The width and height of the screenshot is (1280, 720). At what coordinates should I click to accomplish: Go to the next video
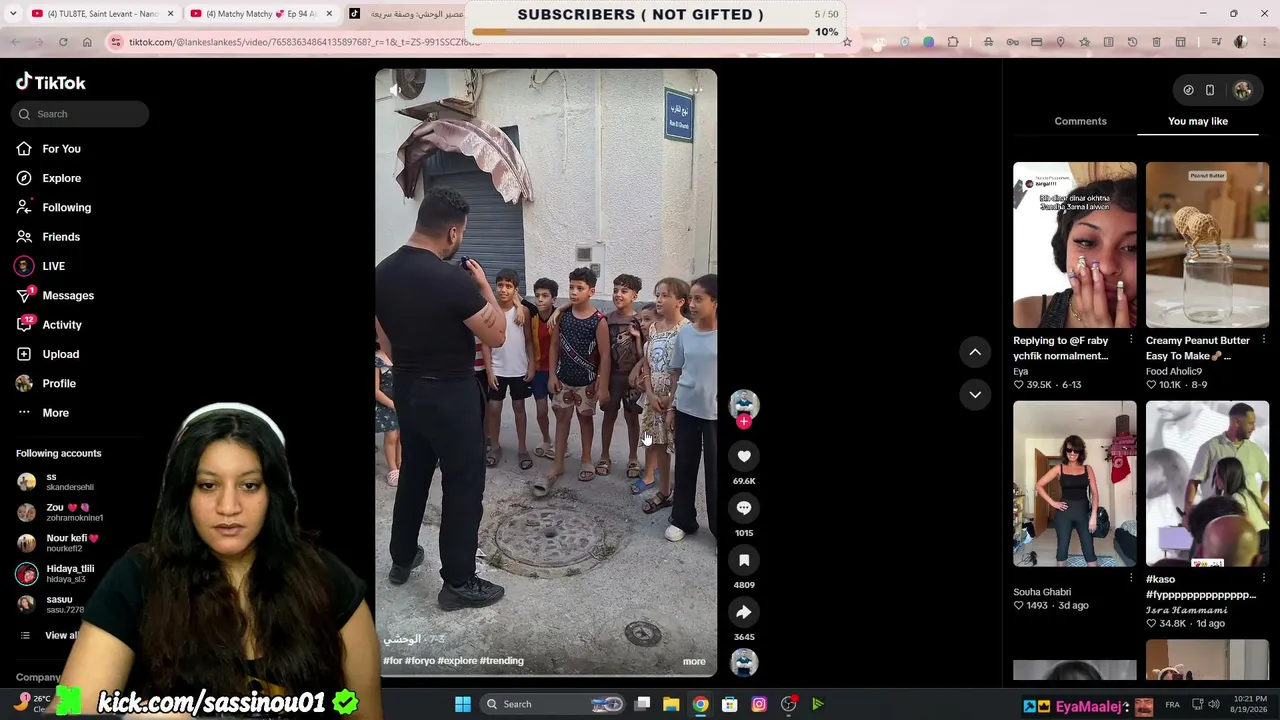[975, 395]
